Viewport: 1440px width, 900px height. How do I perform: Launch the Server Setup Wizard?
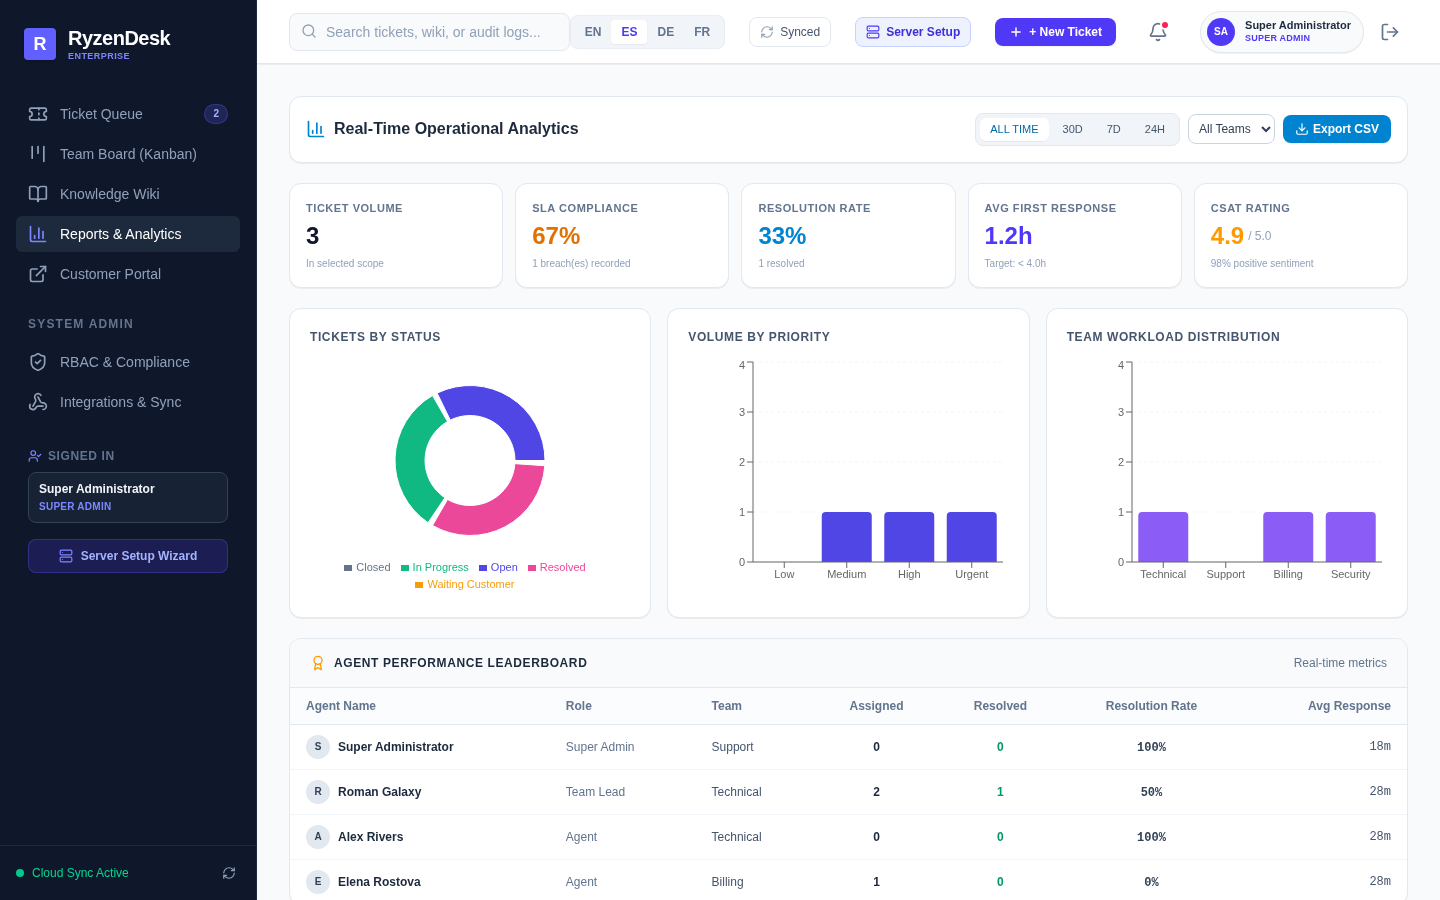point(128,556)
